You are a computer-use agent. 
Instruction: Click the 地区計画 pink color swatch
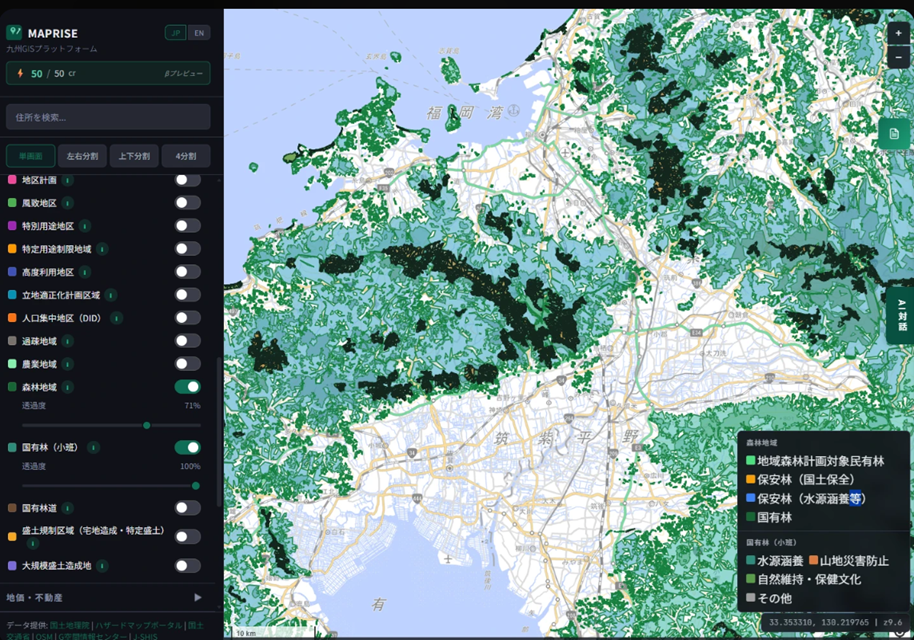tap(12, 180)
